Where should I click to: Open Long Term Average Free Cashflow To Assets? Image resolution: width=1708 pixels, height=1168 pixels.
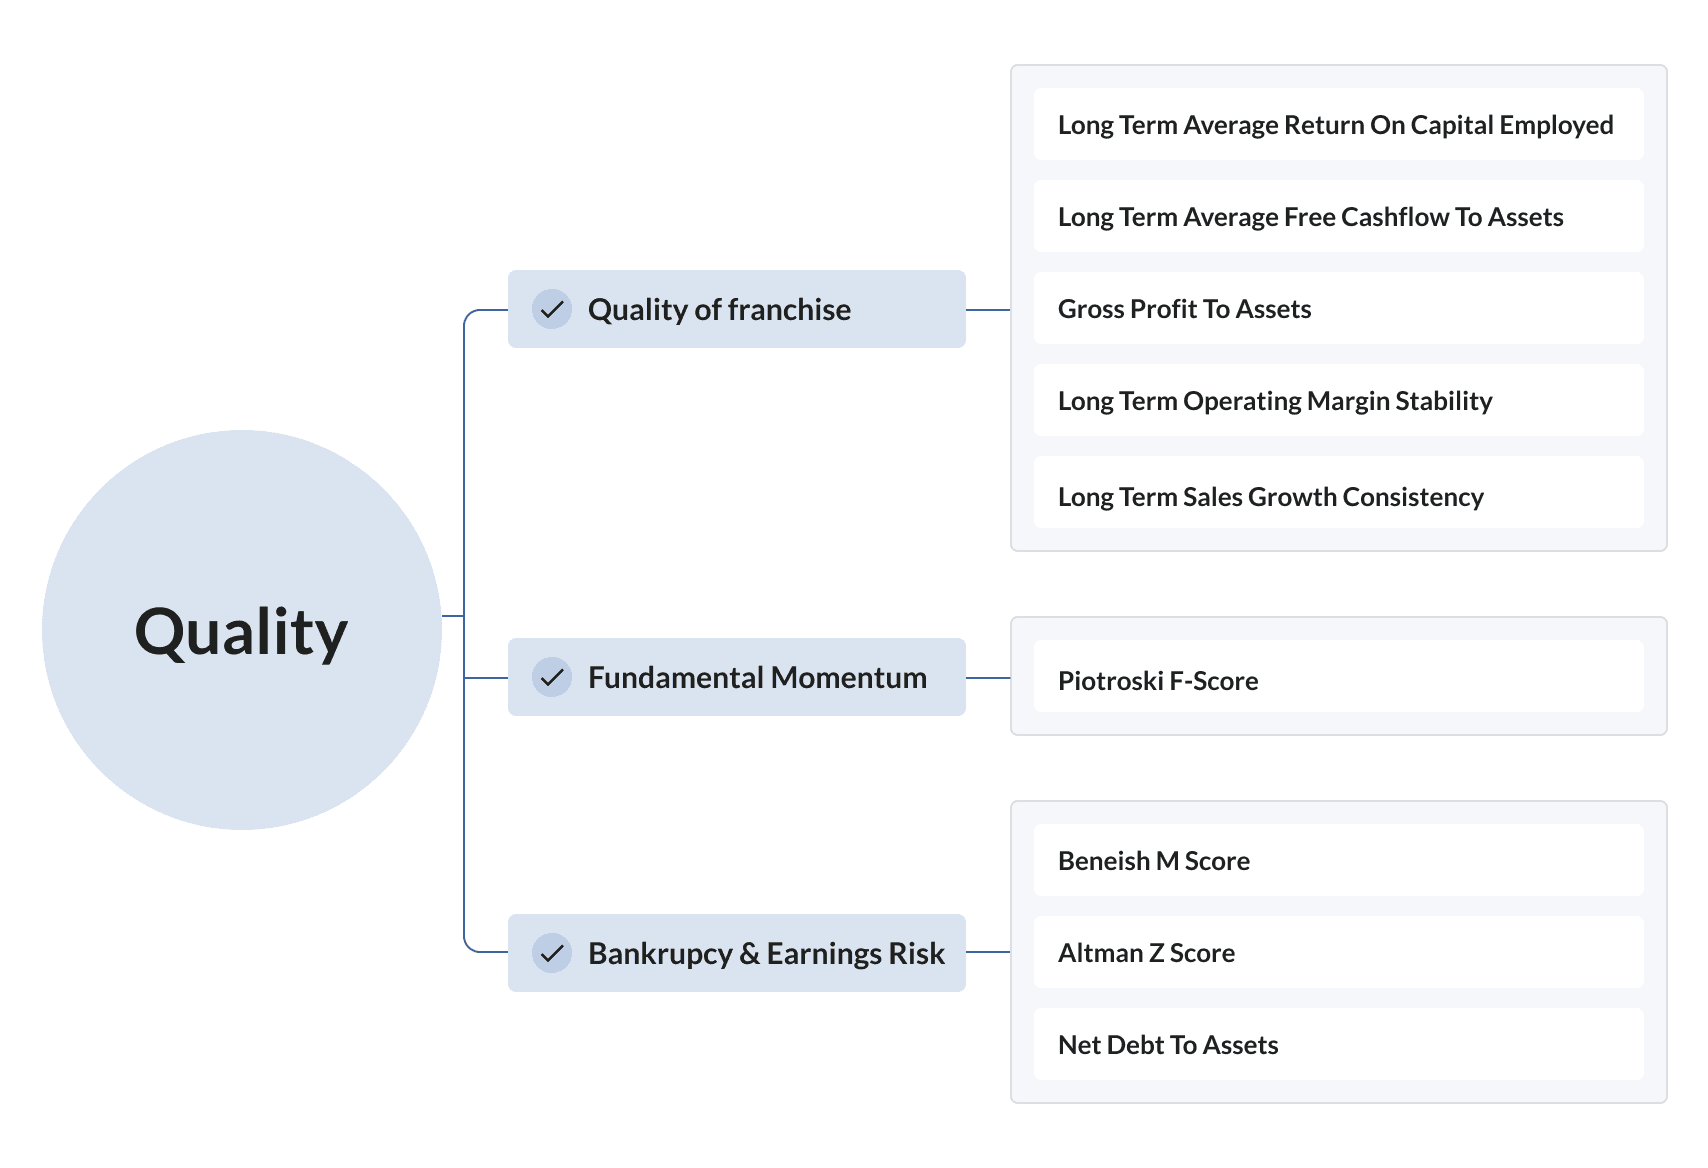(x=1339, y=216)
